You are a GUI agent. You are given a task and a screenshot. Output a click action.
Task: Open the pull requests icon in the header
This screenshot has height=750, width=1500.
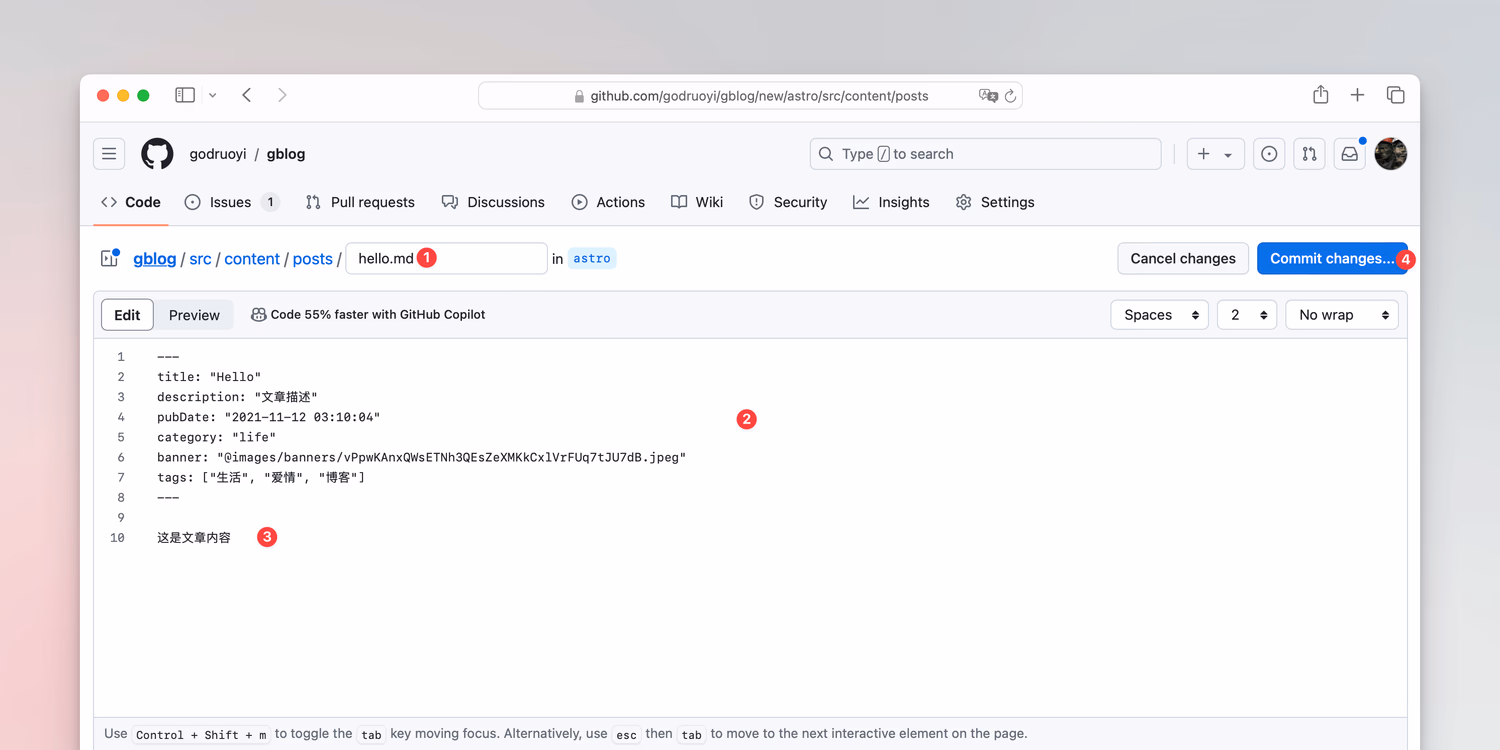click(1309, 154)
